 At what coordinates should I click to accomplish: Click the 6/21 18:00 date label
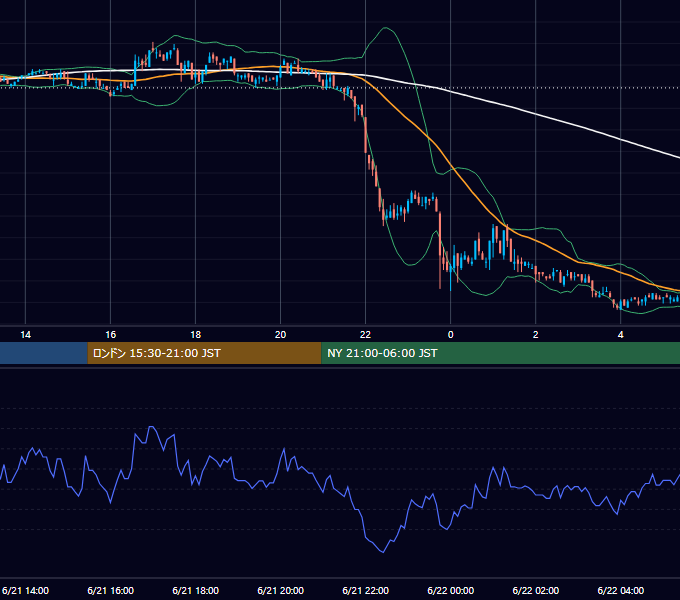(x=196, y=590)
